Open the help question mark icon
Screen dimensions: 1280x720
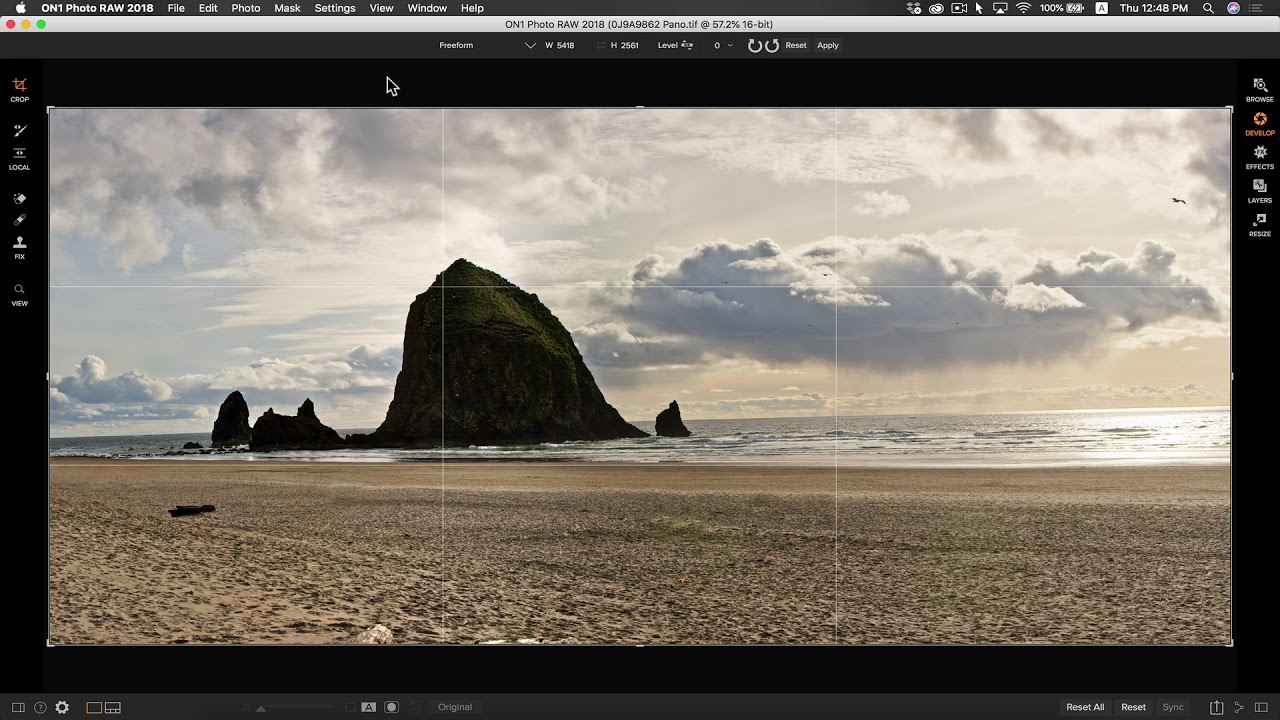point(40,707)
